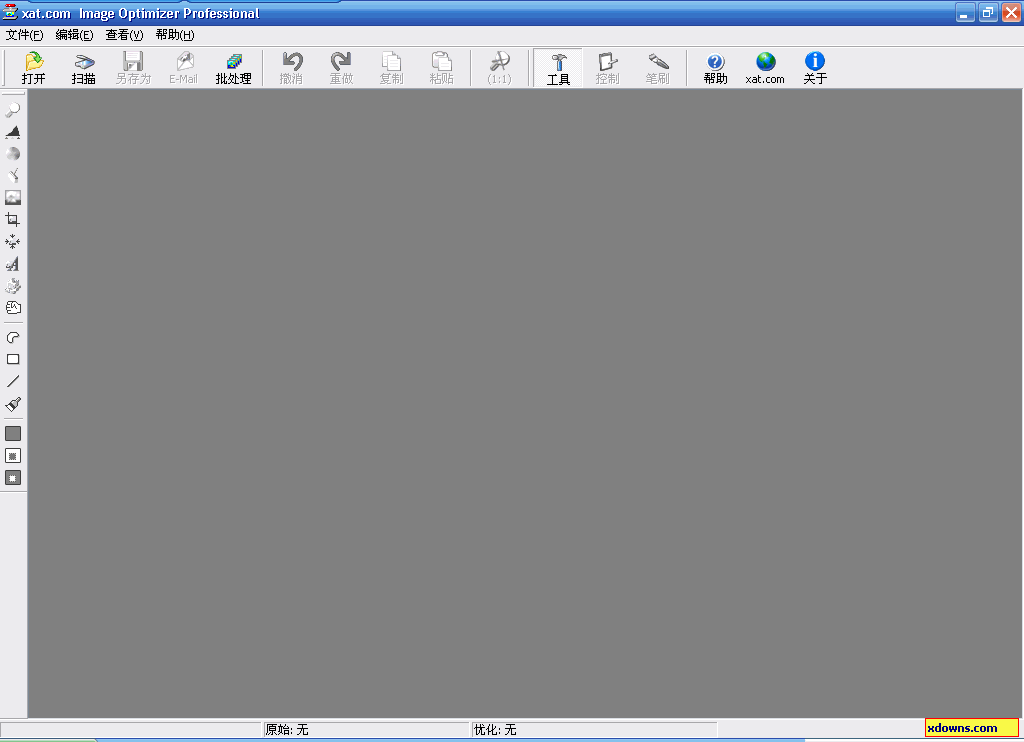Select the rectangle region tool

tap(13, 359)
